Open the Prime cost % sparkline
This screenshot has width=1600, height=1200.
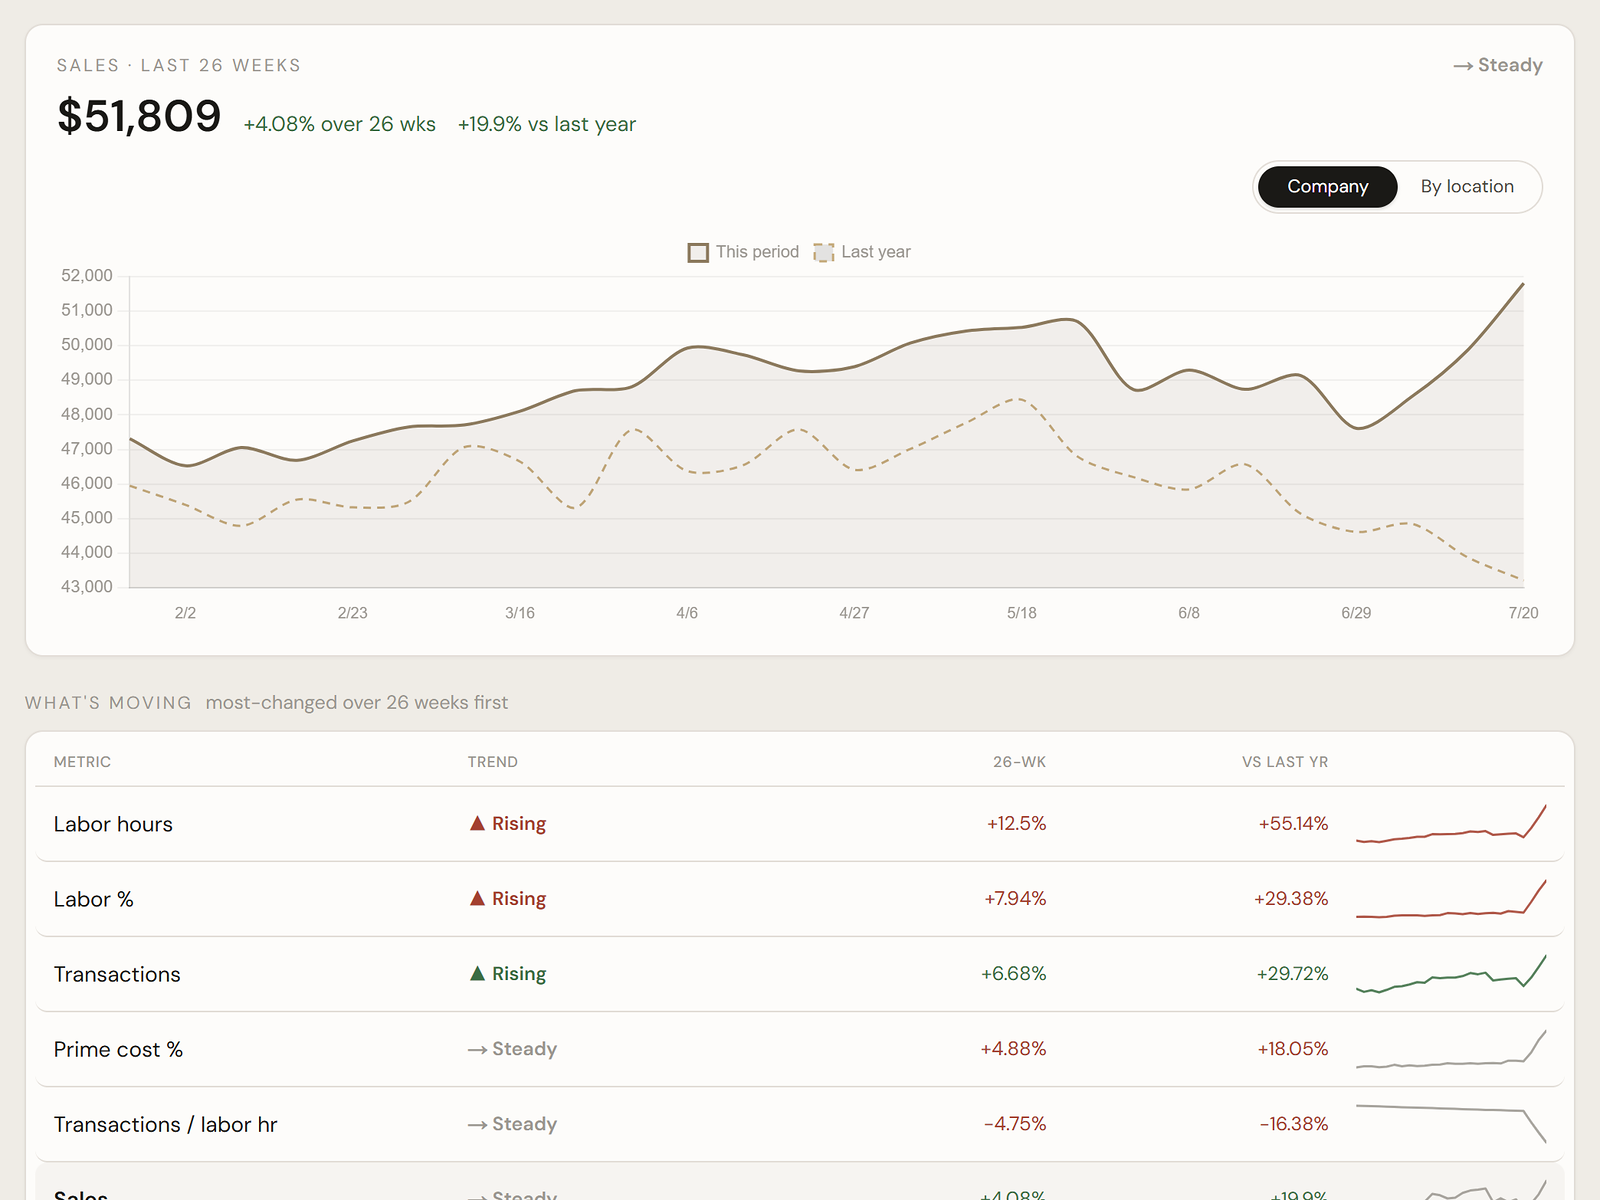coord(1451,1049)
